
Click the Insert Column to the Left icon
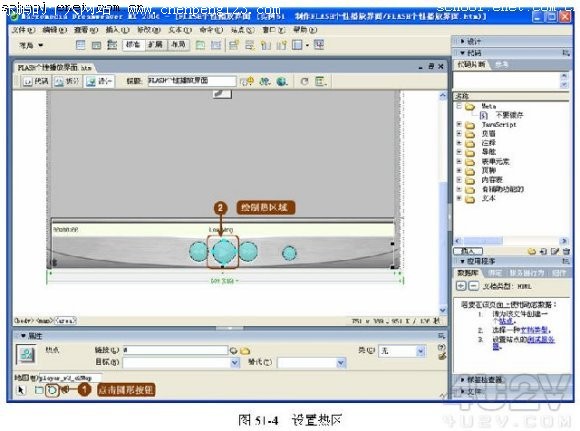(266, 45)
